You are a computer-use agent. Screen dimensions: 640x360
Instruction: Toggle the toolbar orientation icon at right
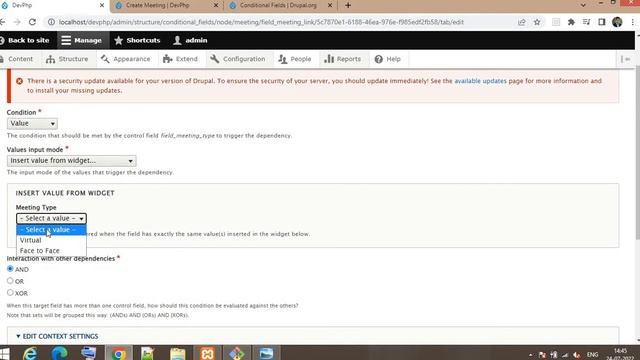point(626,59)
